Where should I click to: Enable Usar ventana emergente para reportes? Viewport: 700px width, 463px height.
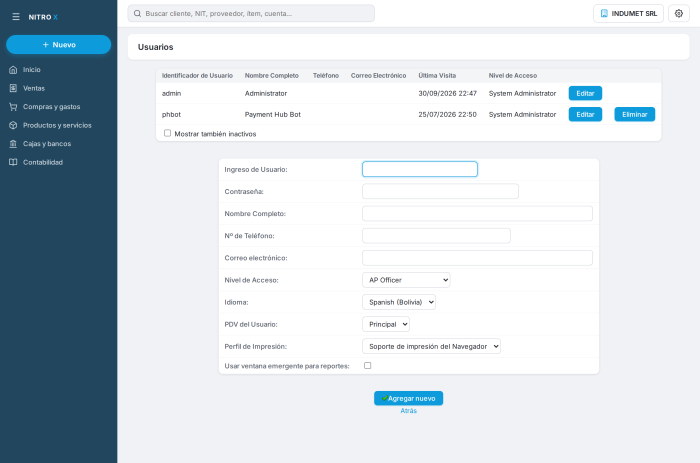pos(367,366)
